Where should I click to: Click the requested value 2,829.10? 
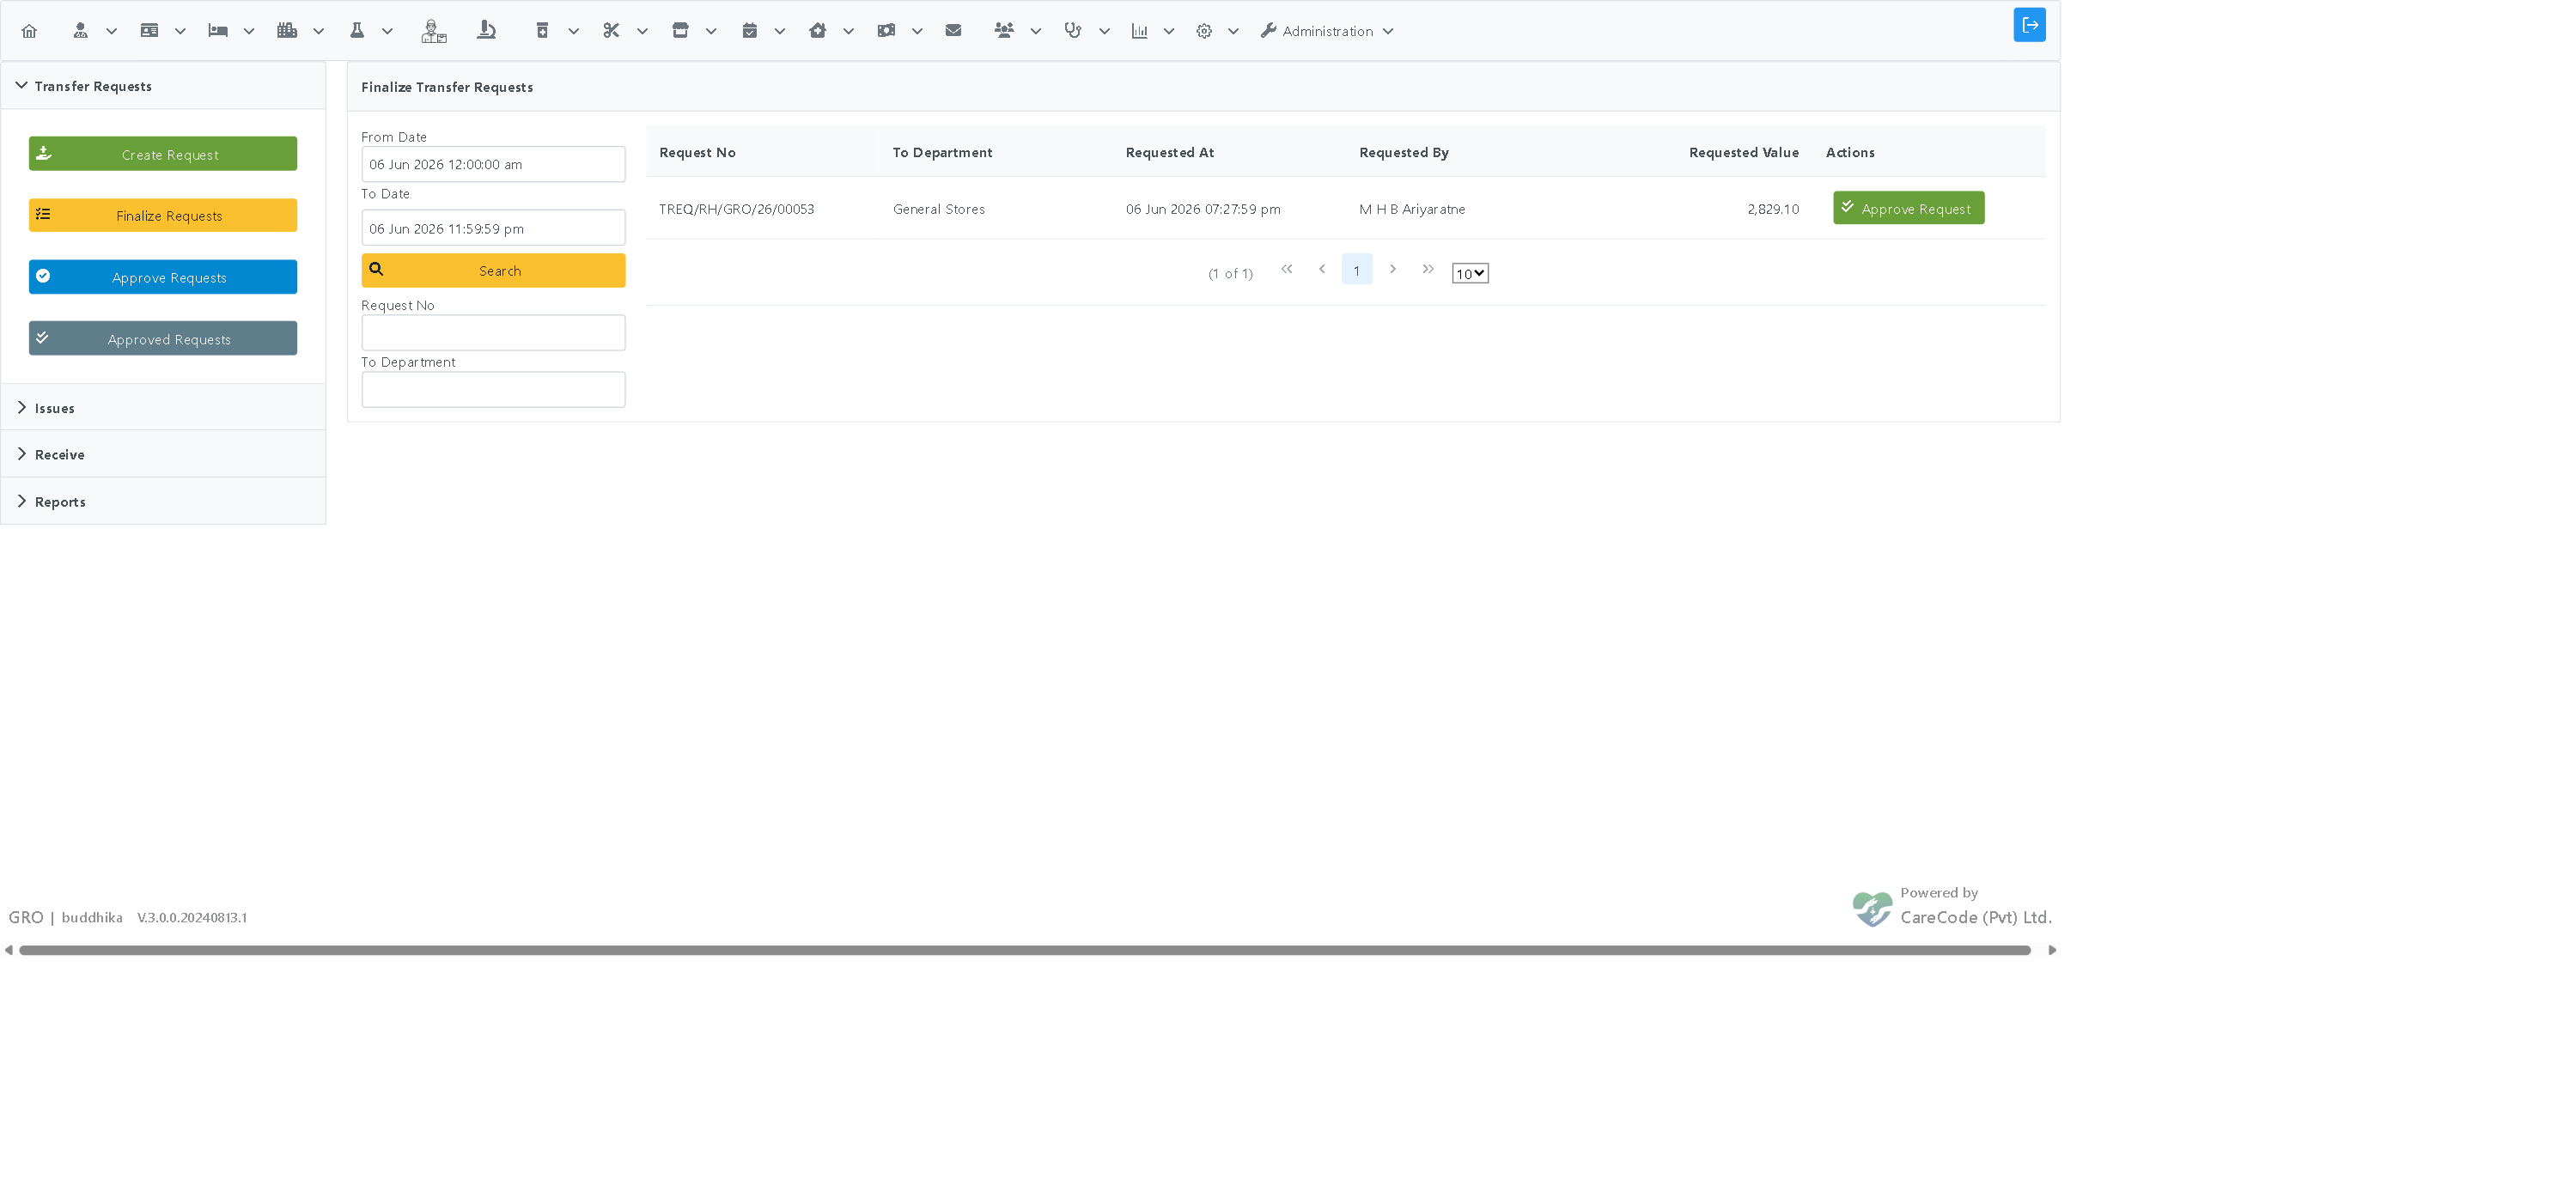pyautogui.click(x=1772, y=209)
